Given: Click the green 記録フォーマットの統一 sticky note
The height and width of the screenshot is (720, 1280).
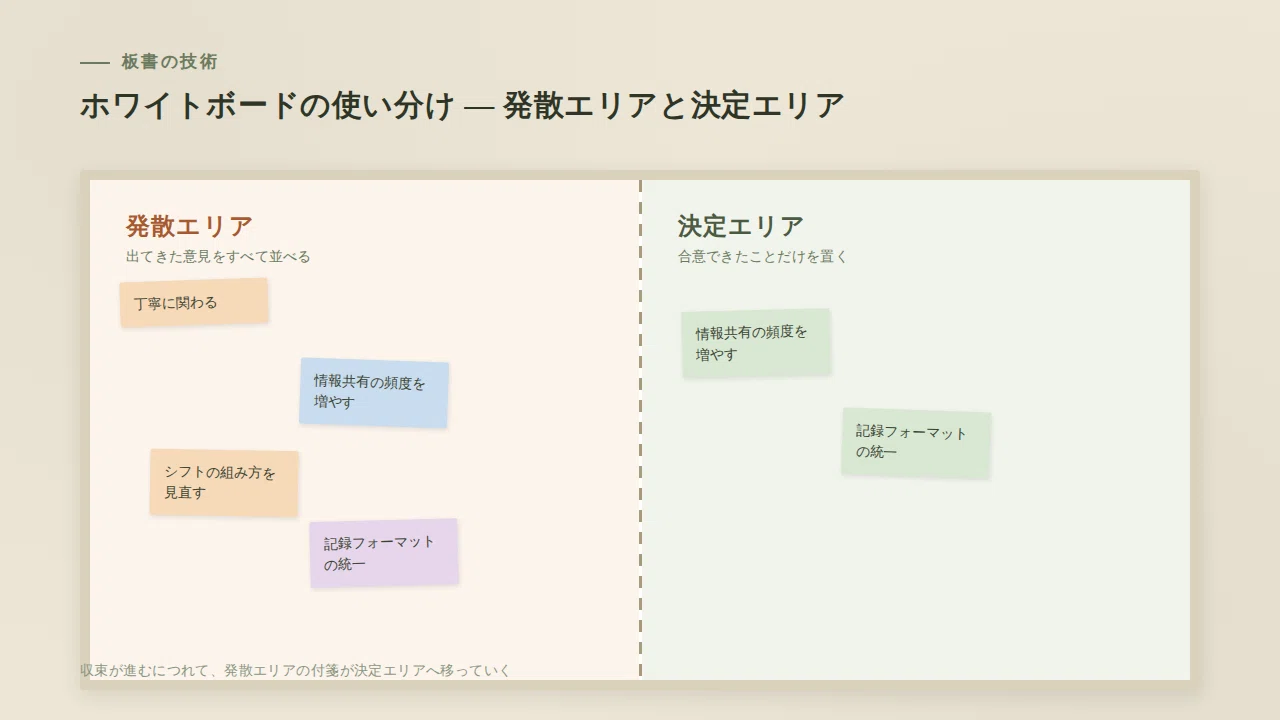Looking at the screenshot, I should (x=916, y=442).
